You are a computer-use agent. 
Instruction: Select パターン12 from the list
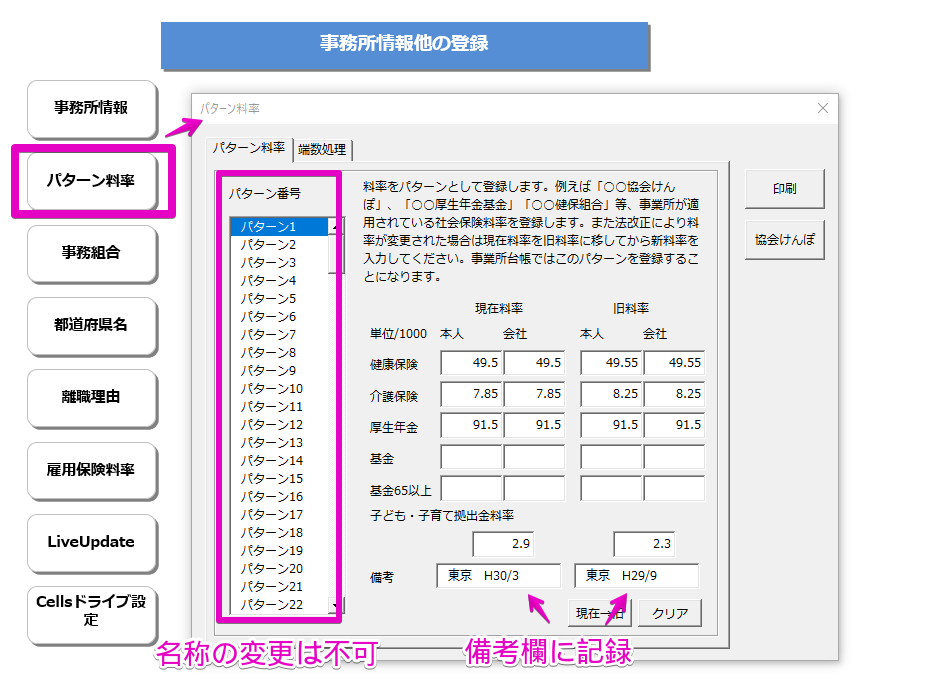(x=271, y=425)
